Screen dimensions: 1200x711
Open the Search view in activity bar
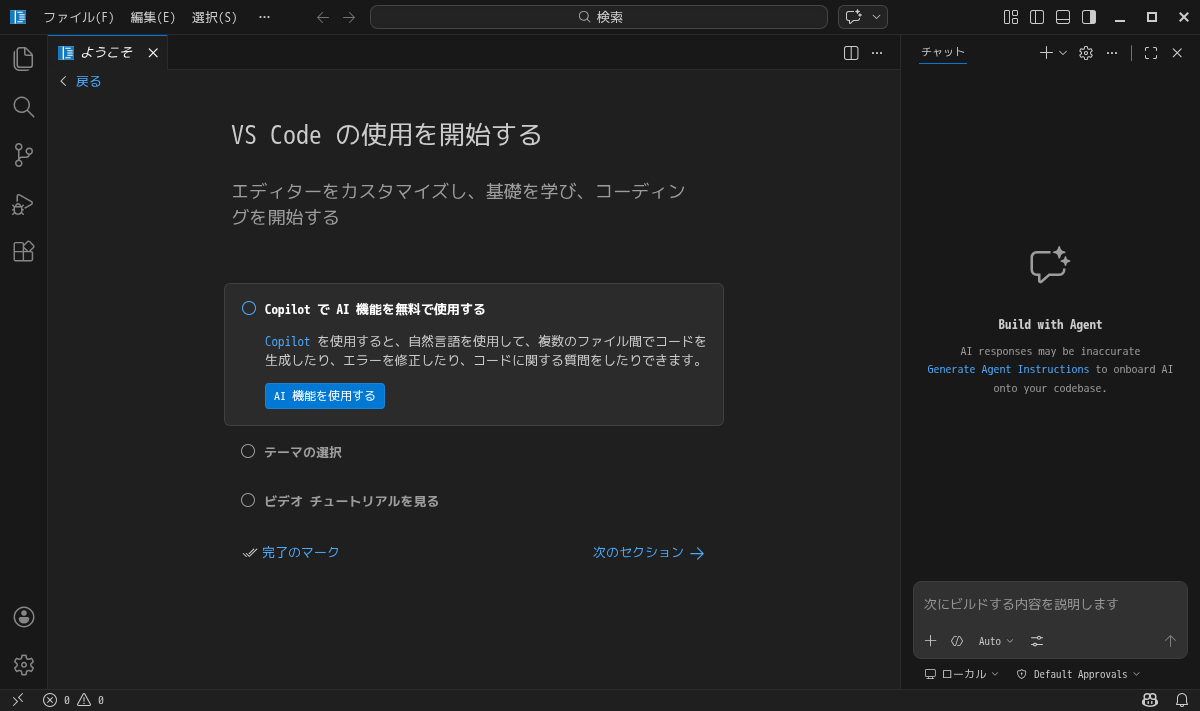pos(23,107)
